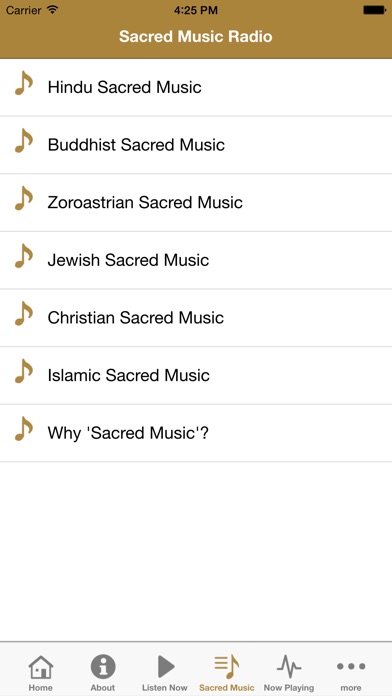This screenshot has width=392, height=696.
Task: Tap the battery status icon
Action: [x=374, y=10]
